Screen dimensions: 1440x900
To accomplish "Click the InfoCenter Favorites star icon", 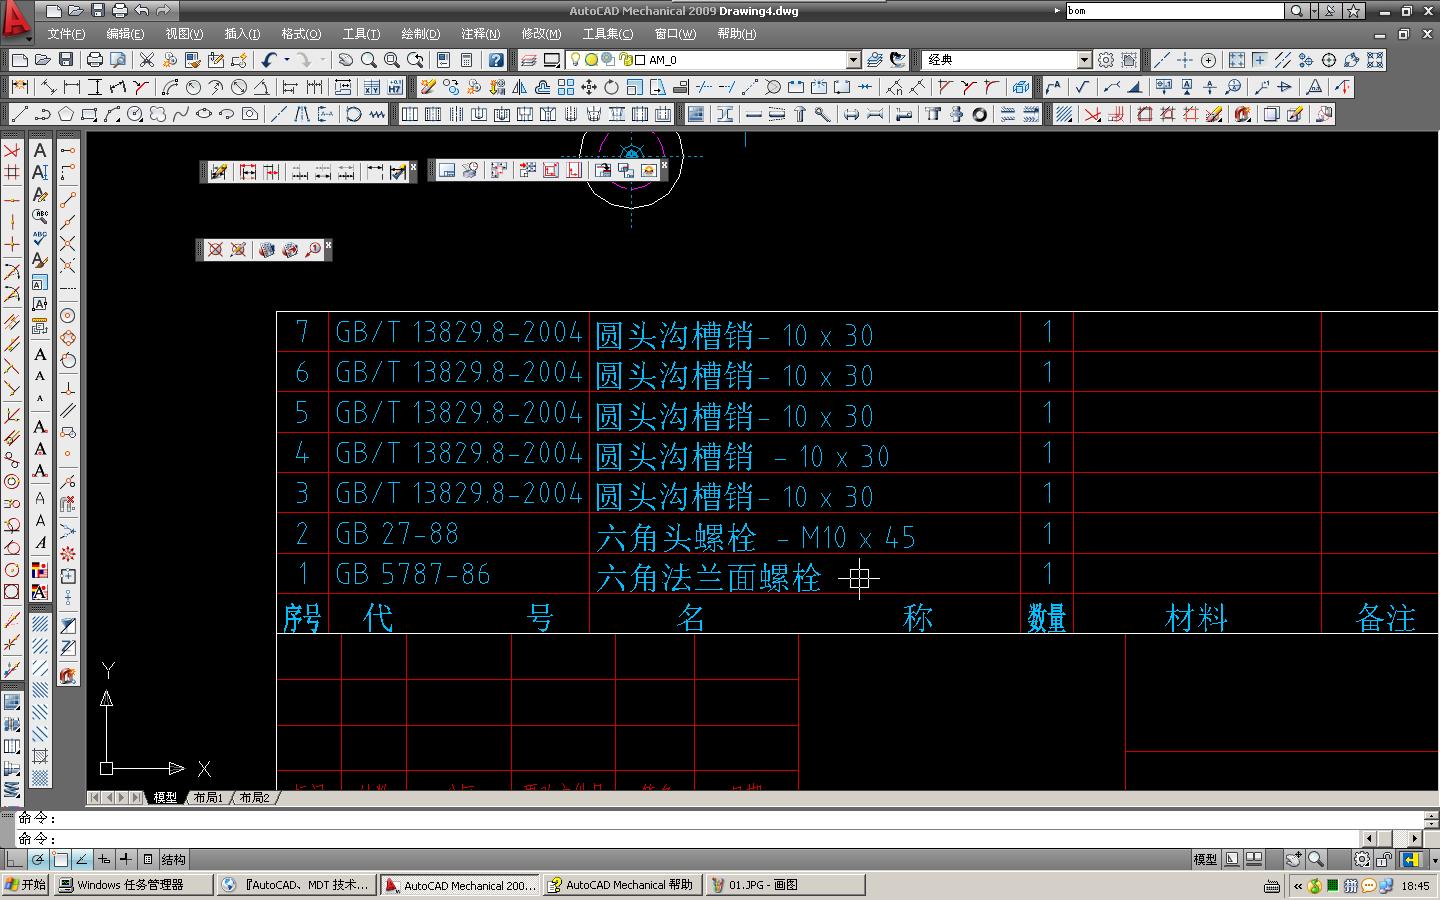I will [x=1353, y=11].
